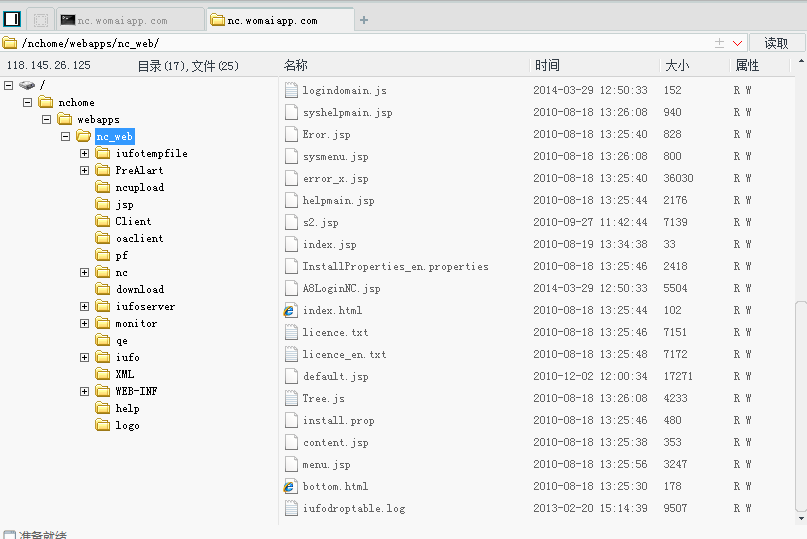Screen dimensions: 807x539
Task: Expand the iufotempfile folder
Action: tap(84, 153)
